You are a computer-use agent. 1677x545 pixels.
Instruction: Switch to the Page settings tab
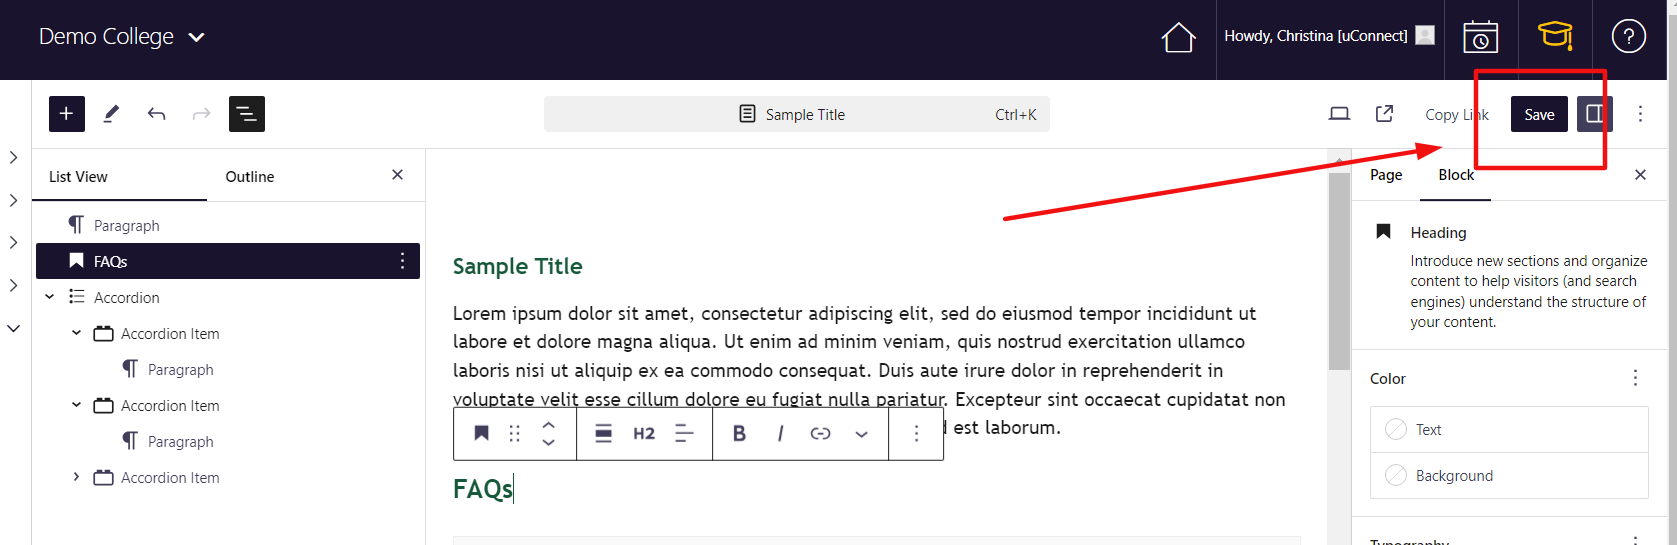pos(1385,175)
